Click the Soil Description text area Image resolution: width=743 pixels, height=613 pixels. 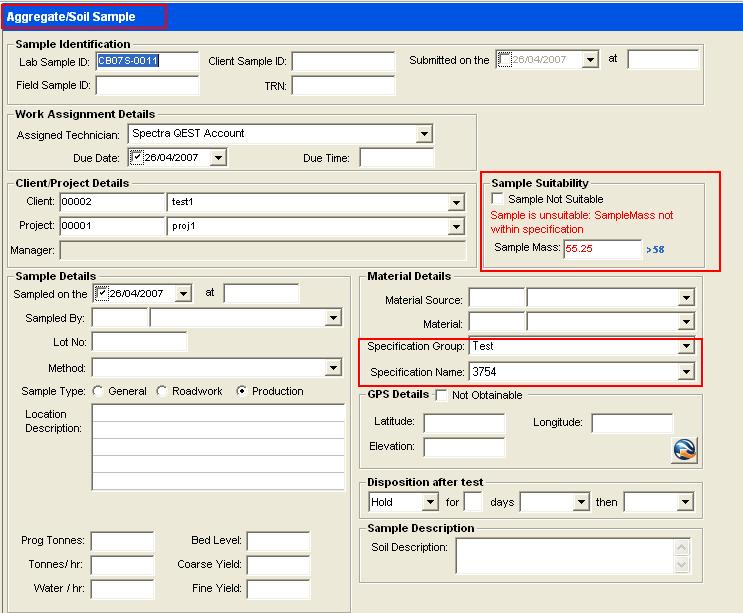(x=565, y=557)
